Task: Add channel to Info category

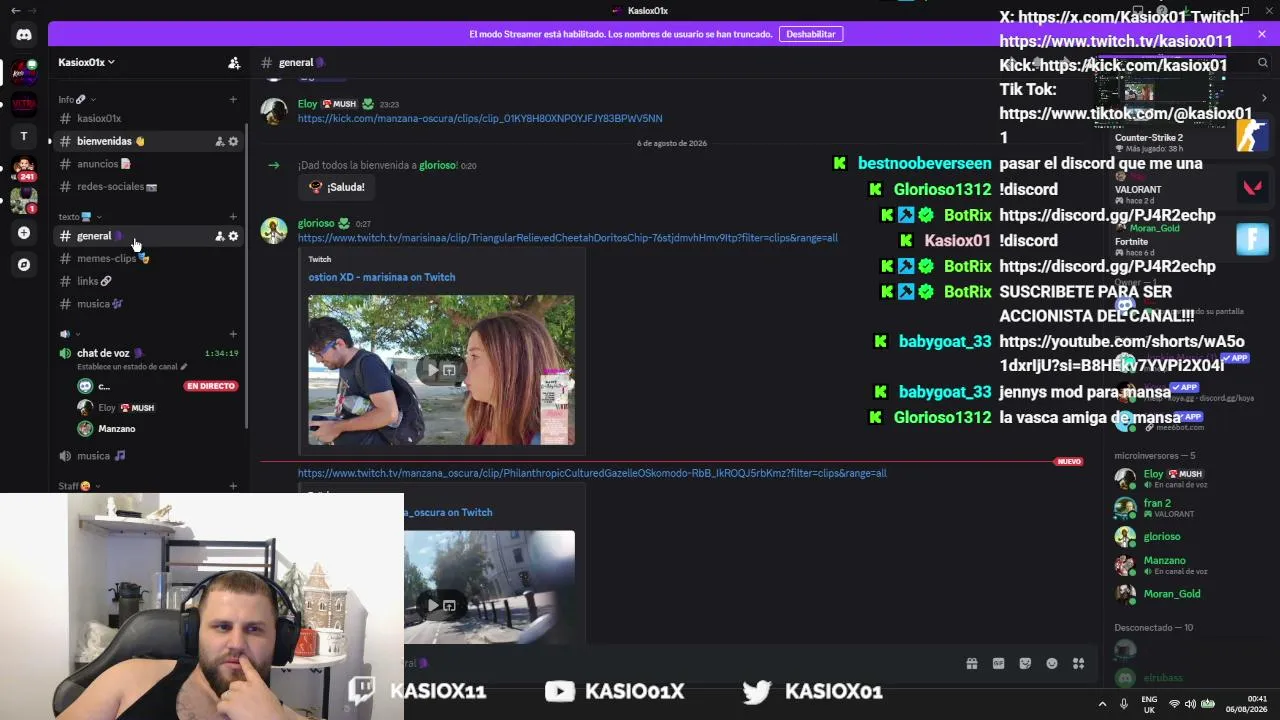Action: (233, 99)
